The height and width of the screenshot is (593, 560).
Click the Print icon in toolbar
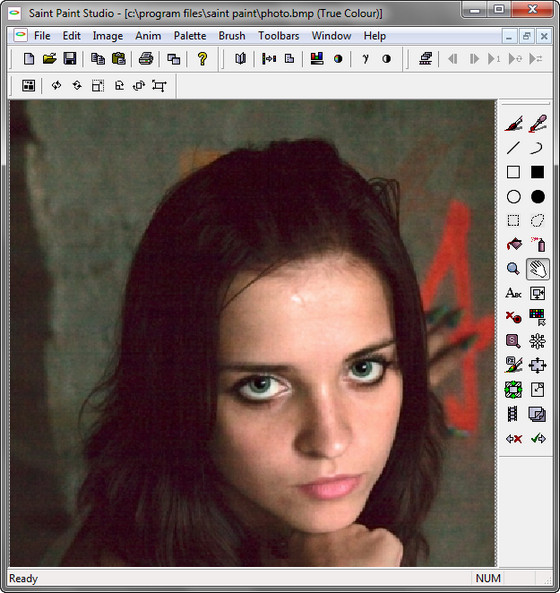coord(146,59)
